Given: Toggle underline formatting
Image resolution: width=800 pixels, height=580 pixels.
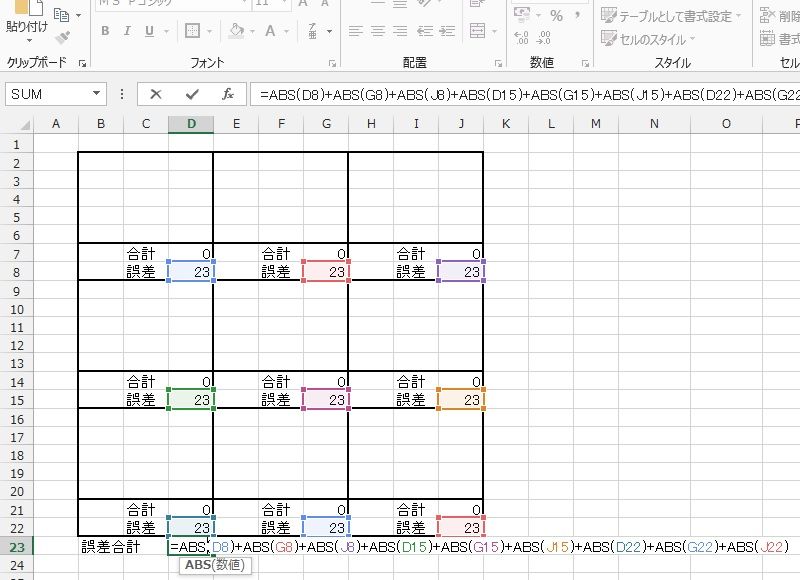Looking at the screenshot, I should pos(148,31).
